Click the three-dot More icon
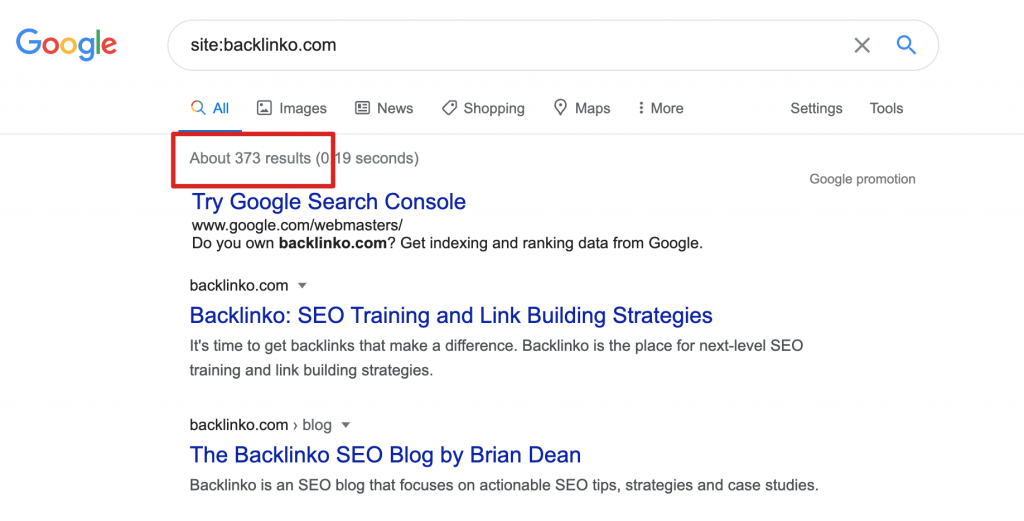 coord(639,108)
